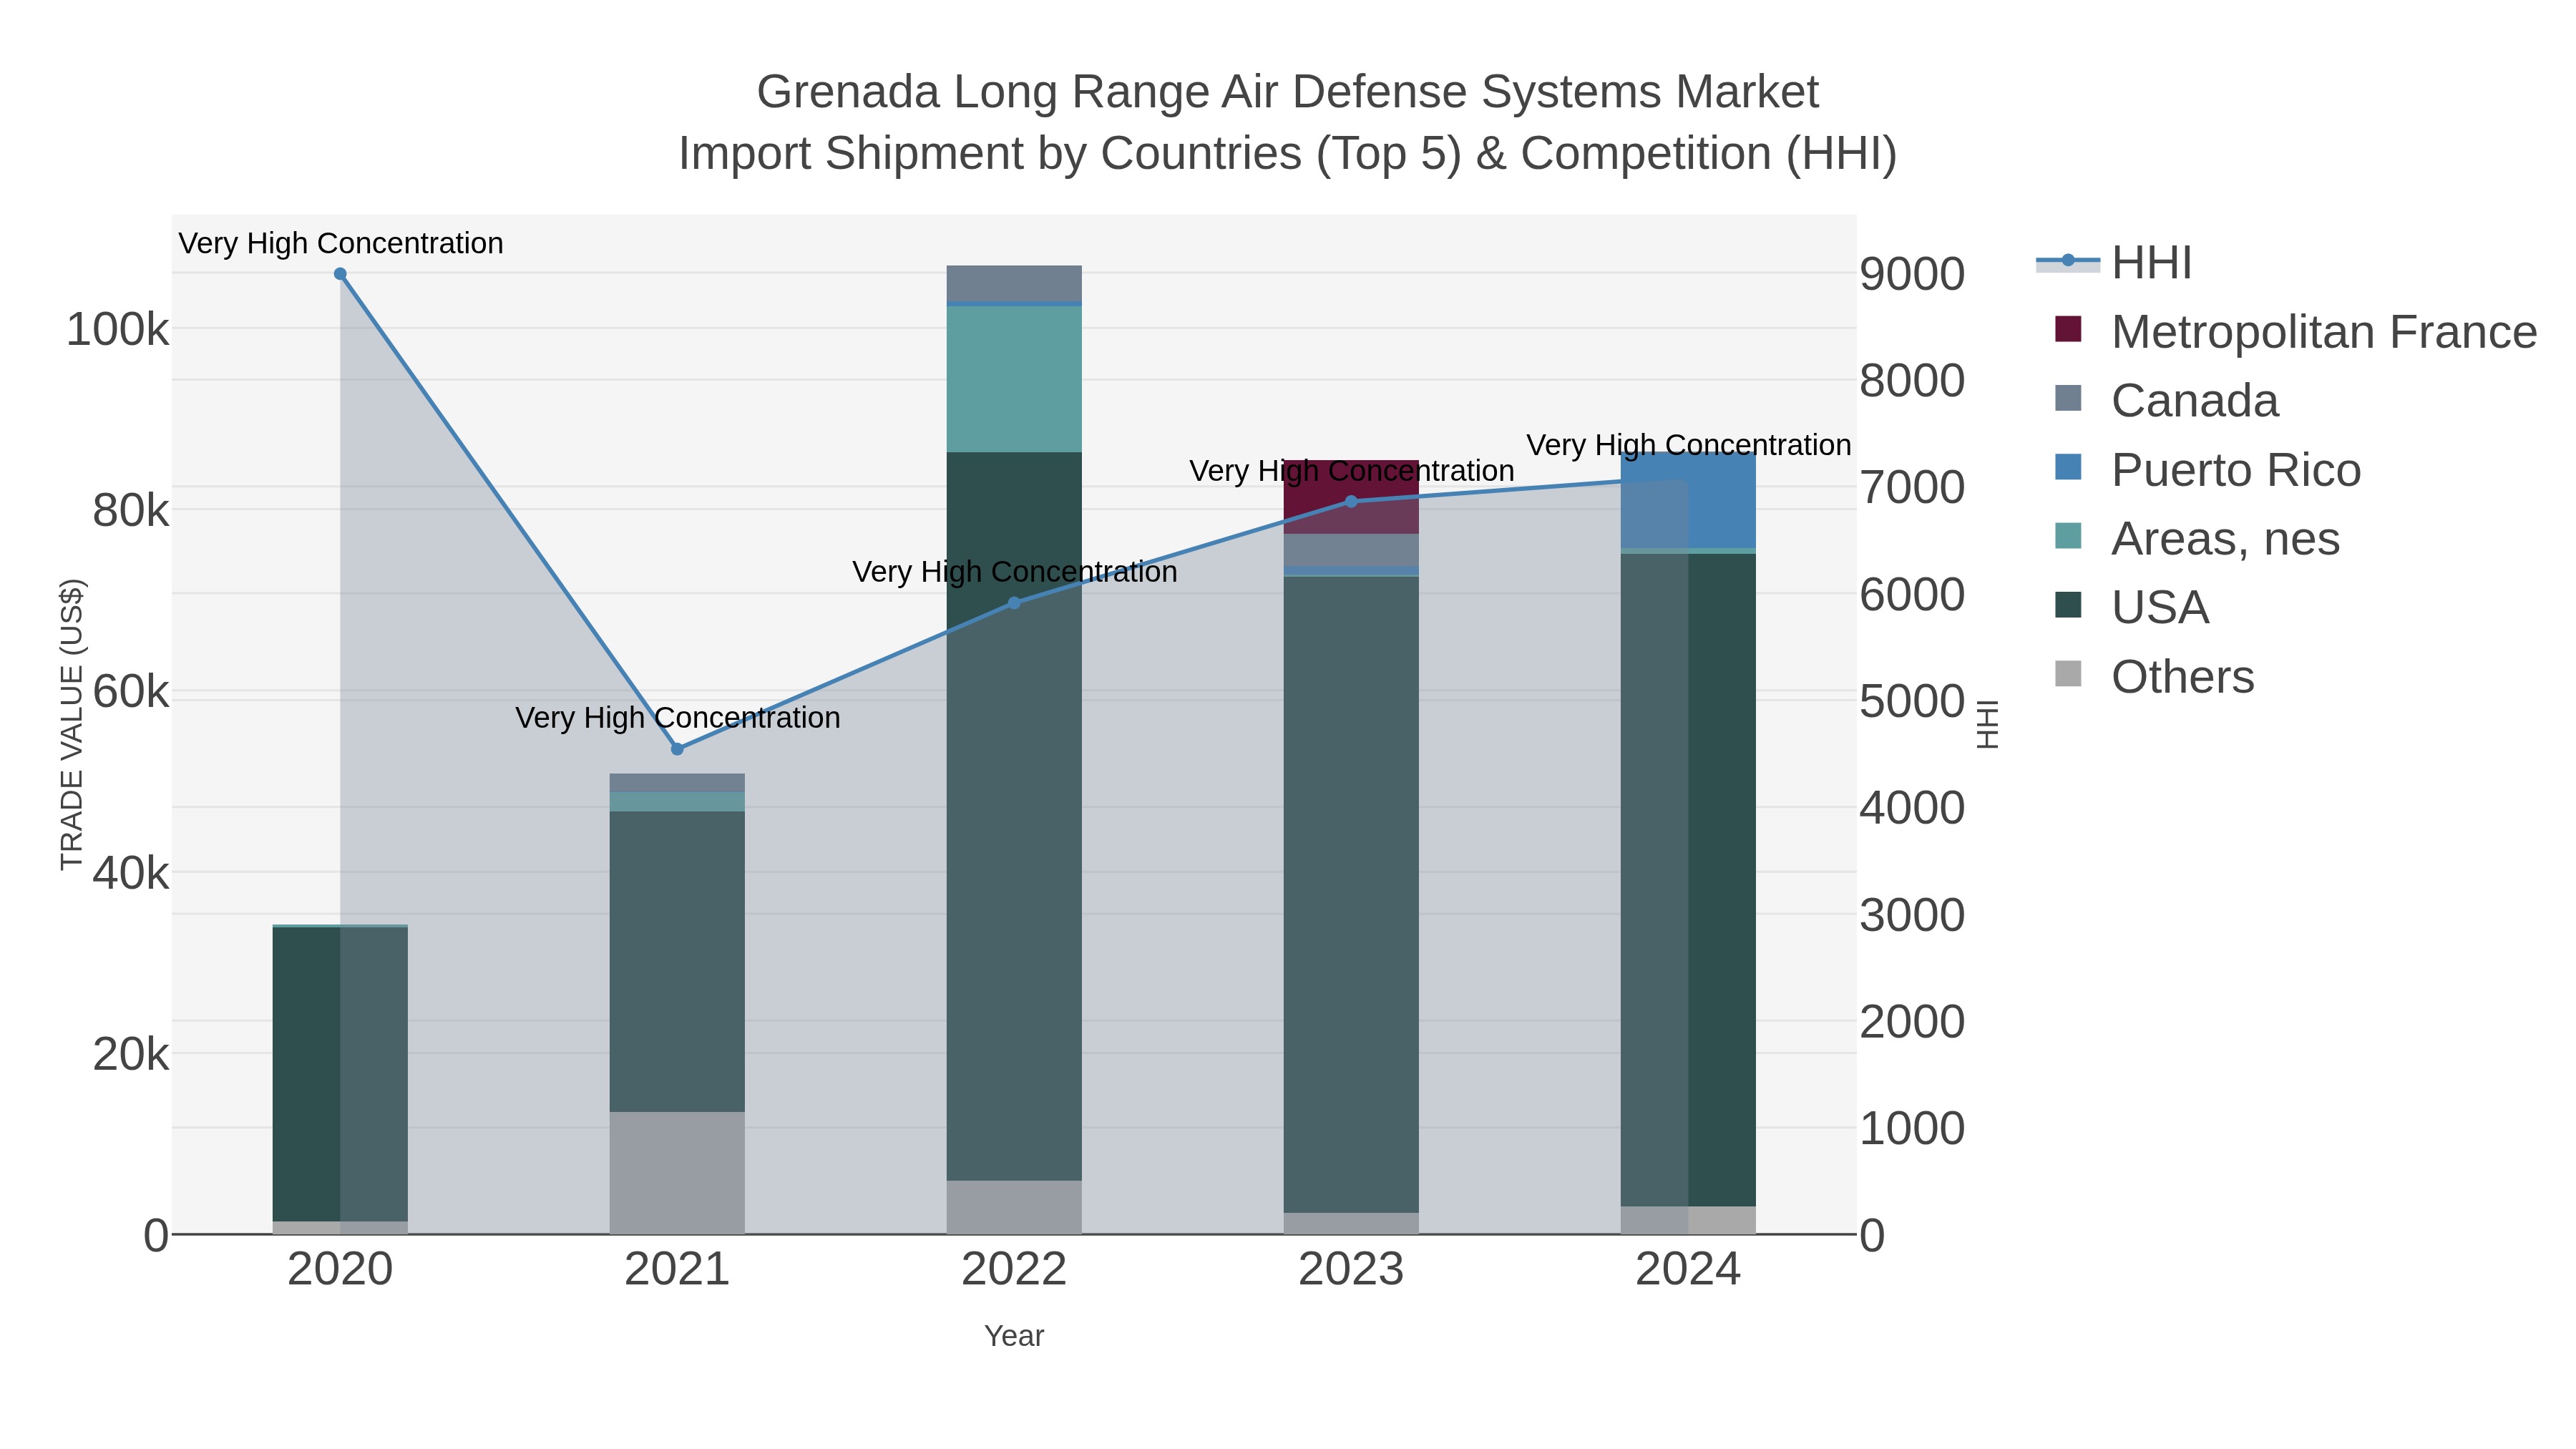Click the 2021 x-axis label
Viewport: 2576px width, 1449px height.
[x=677, y=1270]
